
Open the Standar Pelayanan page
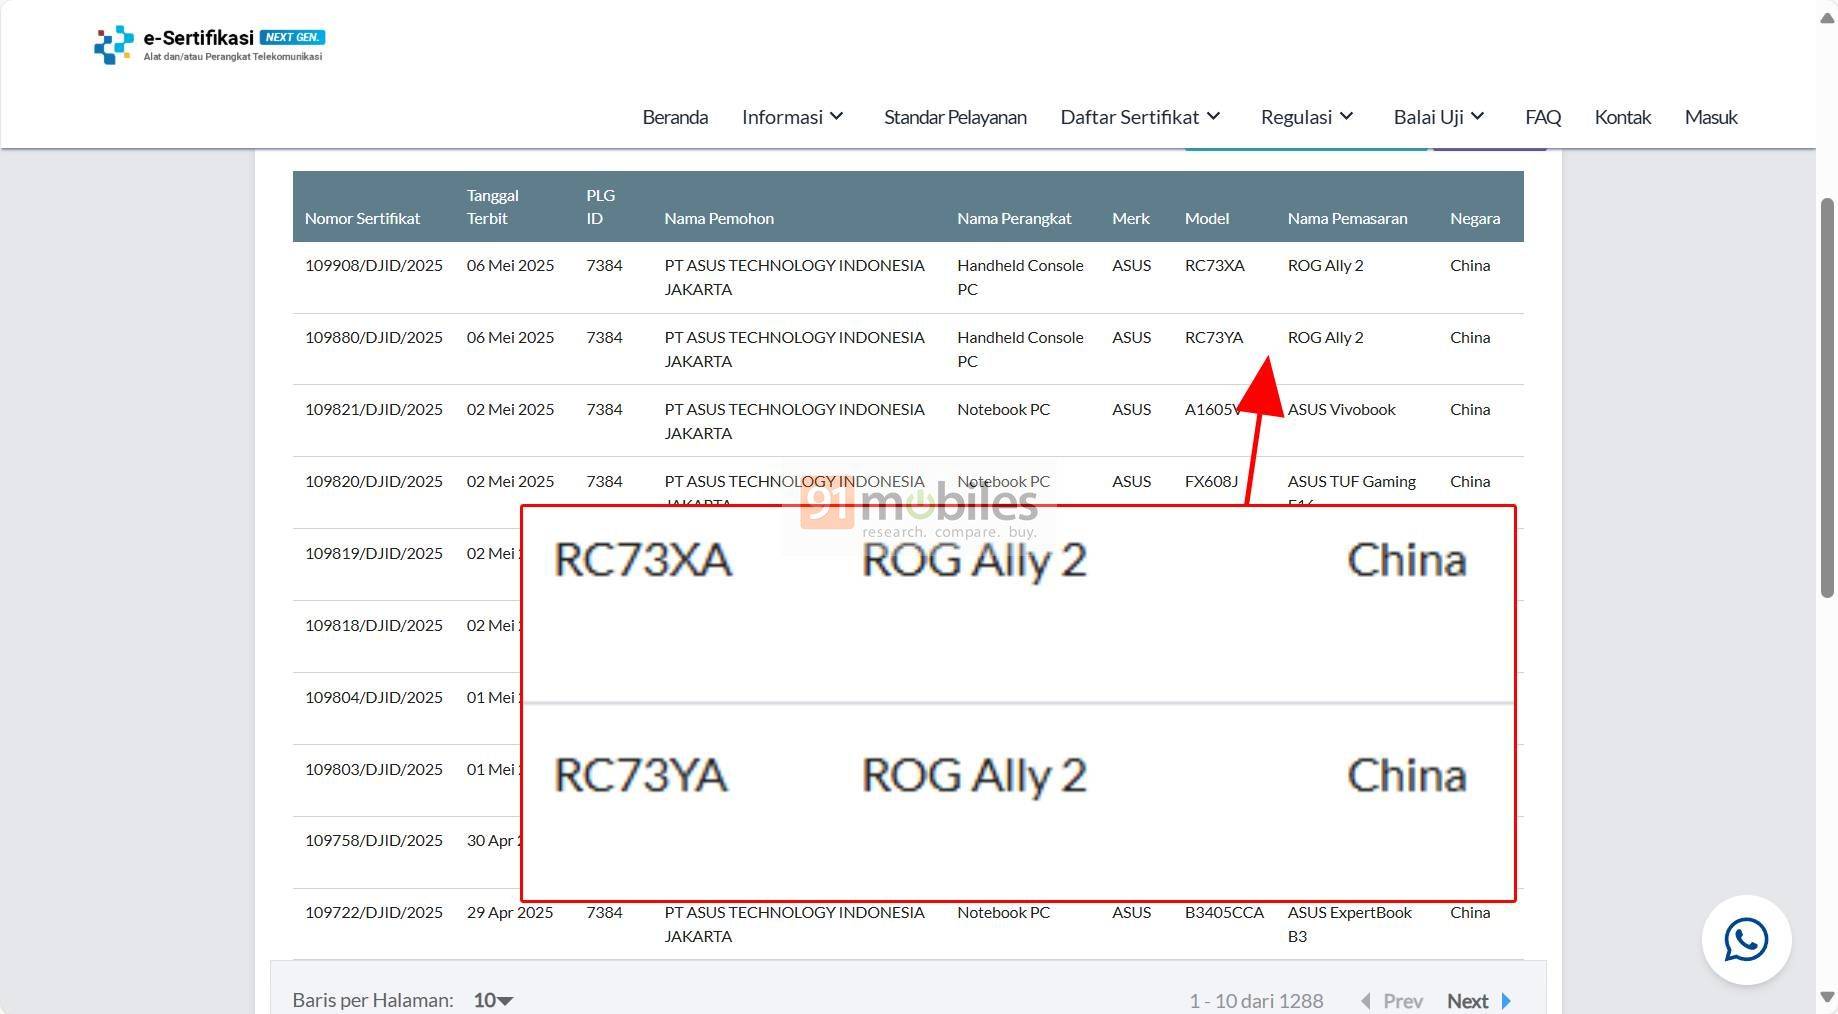pos(954,117)
